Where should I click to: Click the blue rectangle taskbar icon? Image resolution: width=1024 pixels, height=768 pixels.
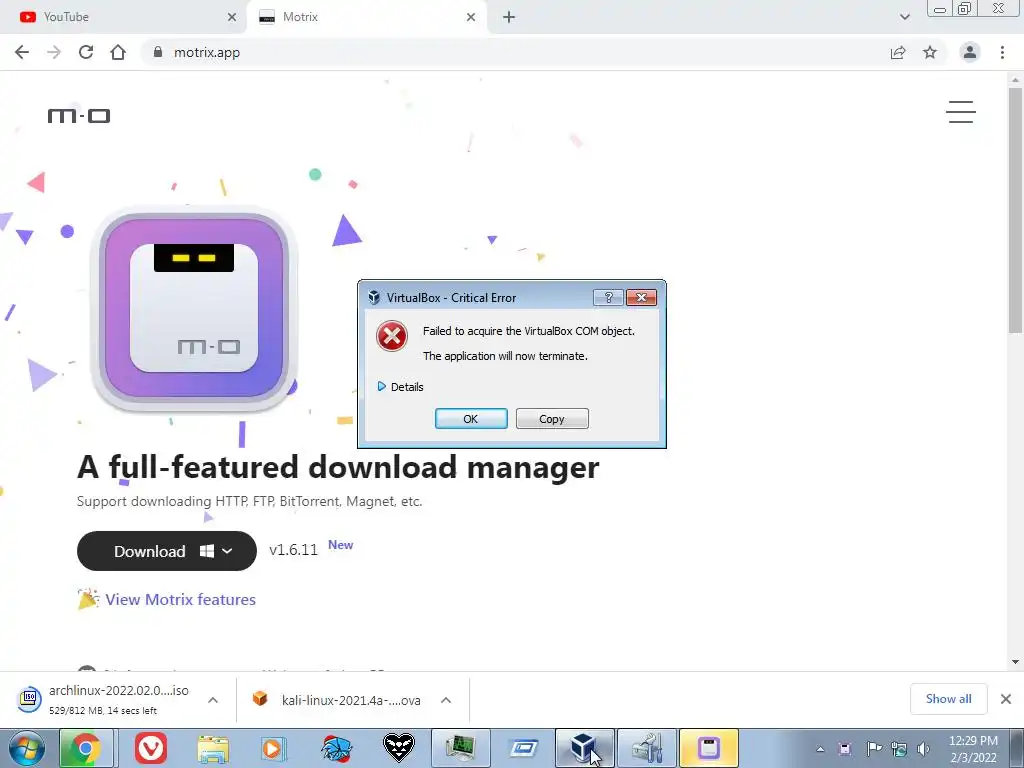pyautogui.click(x=523, y=748)
